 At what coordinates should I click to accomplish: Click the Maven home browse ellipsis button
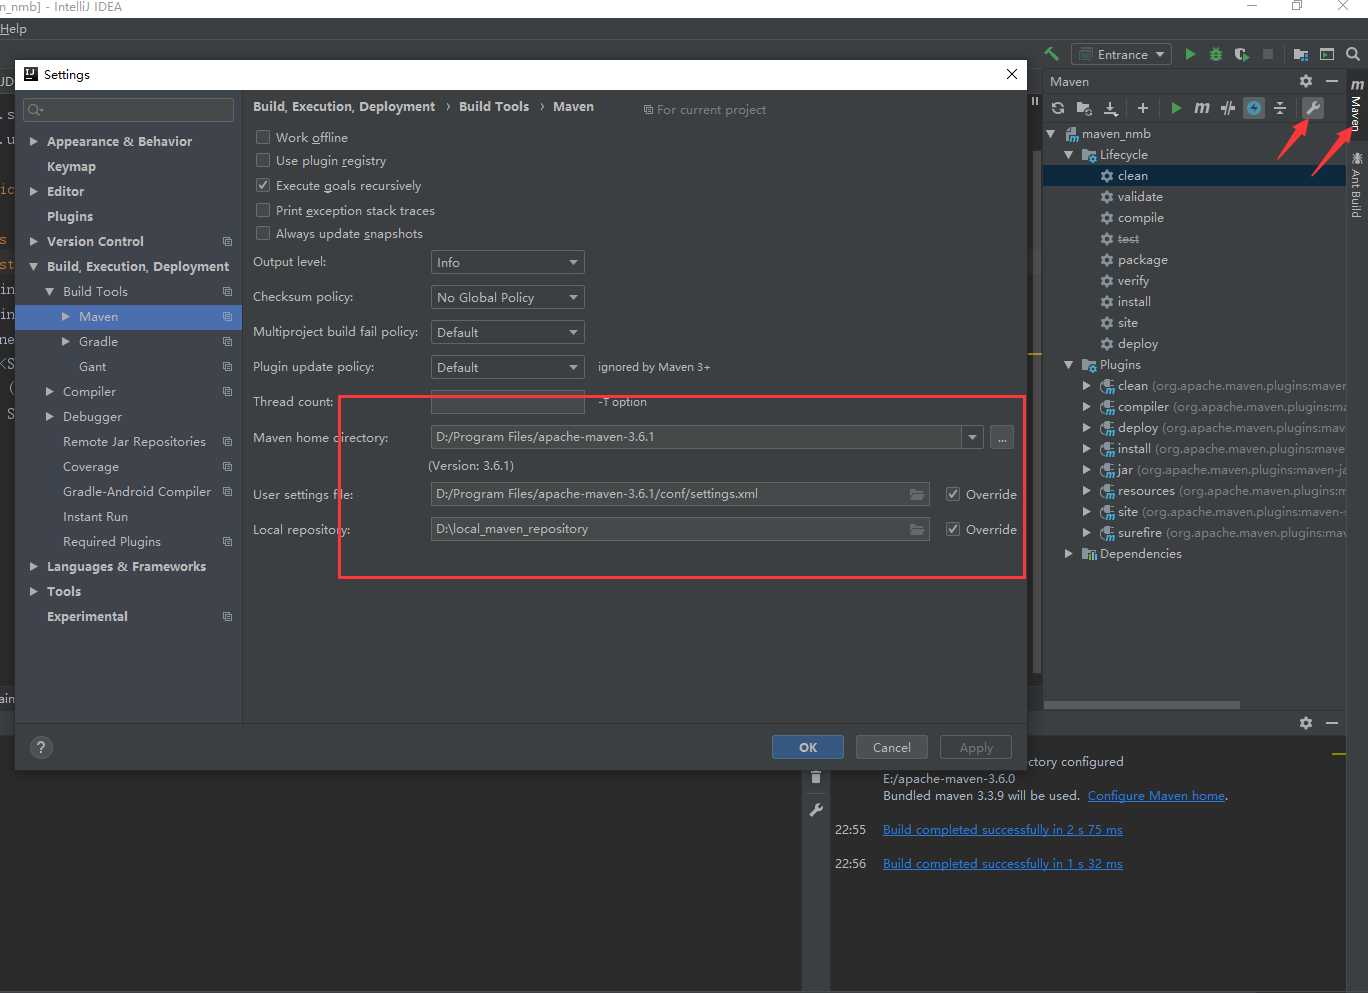(x=1002, y=437)
